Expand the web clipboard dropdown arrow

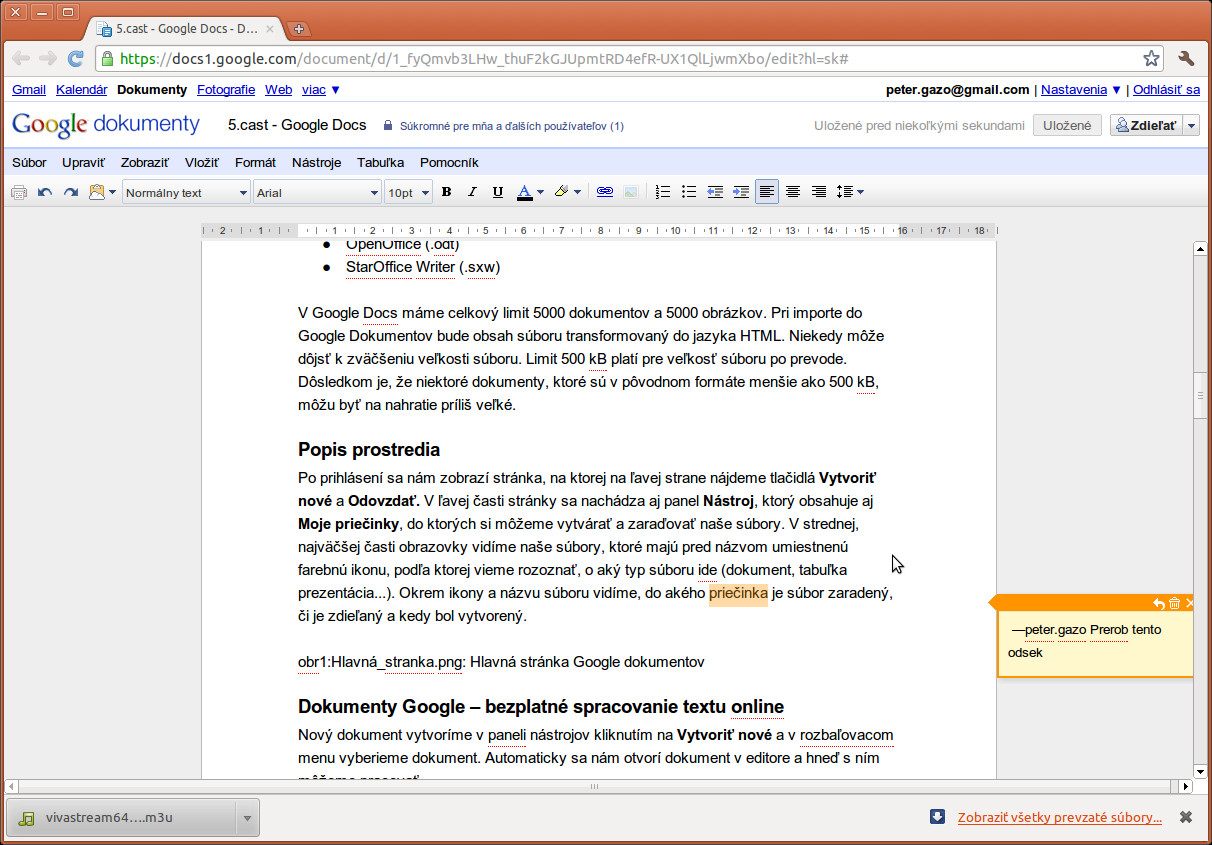tap(112, 192)
